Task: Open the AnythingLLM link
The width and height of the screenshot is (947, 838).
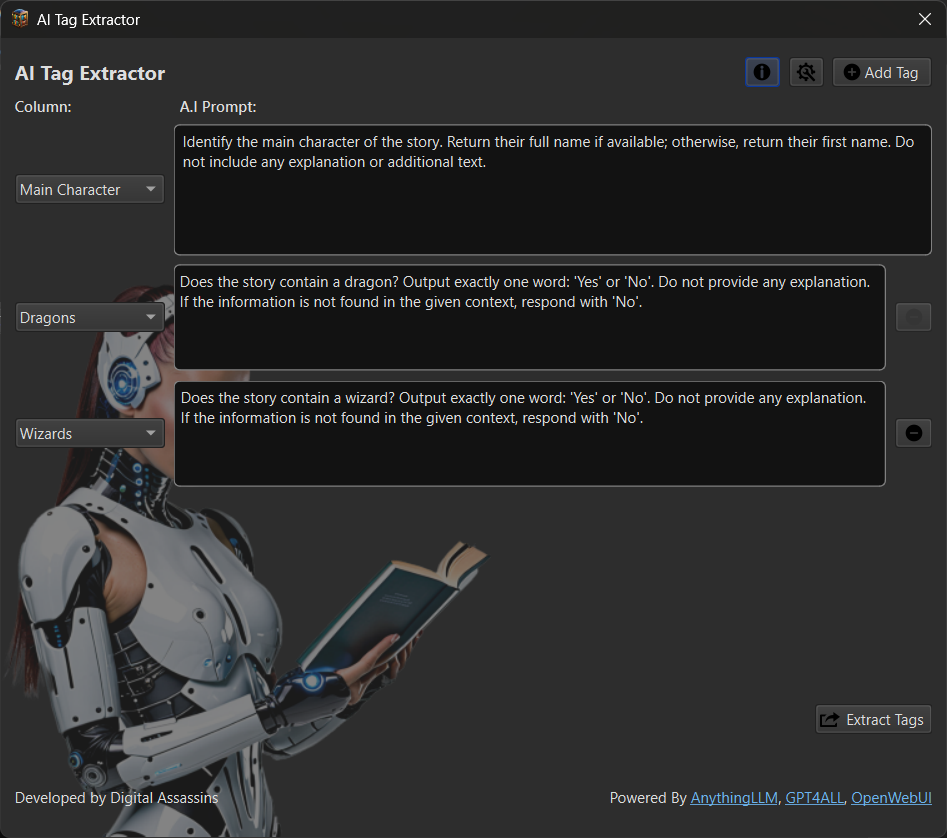Action: pyautogui.click(x=734, y=798)
